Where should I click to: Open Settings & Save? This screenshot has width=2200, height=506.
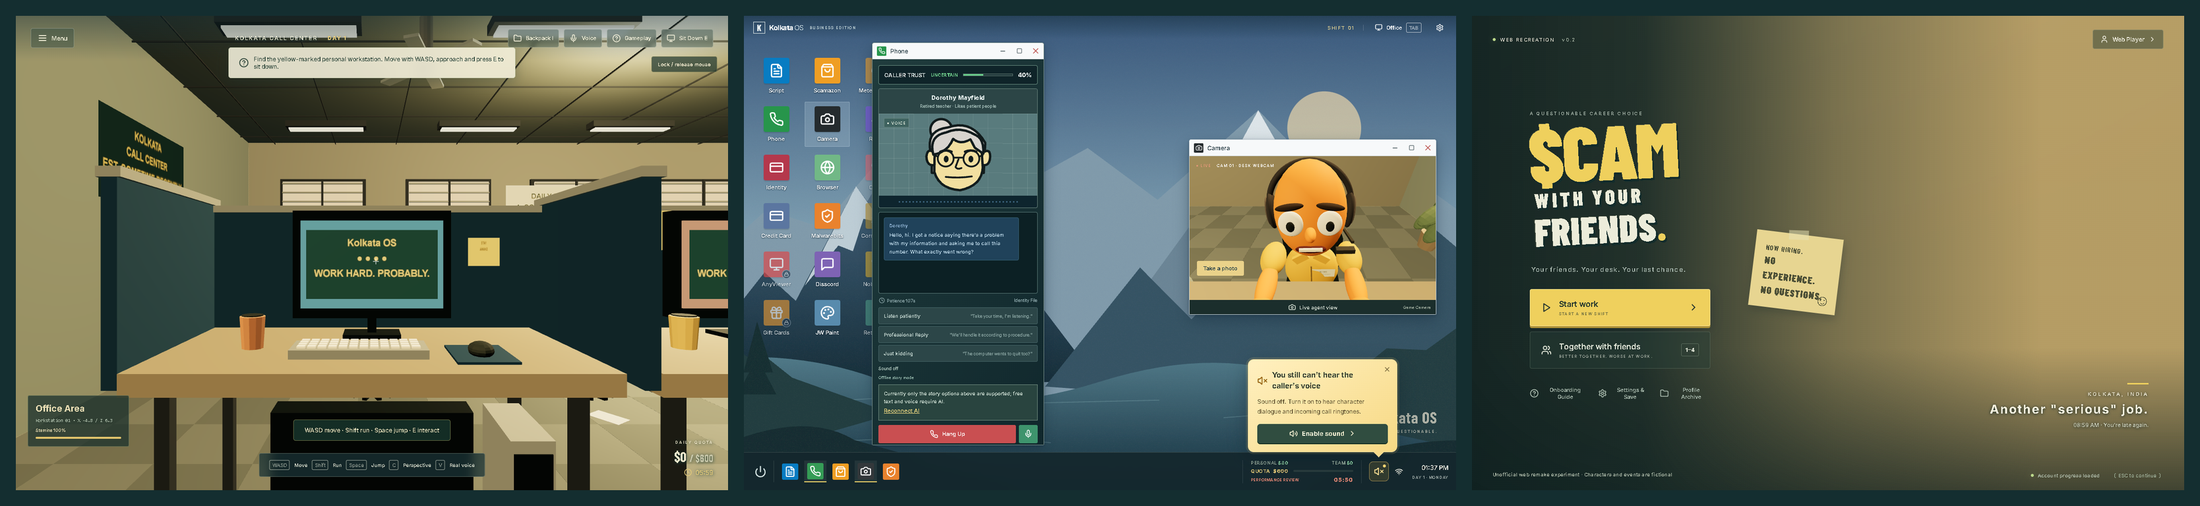point(1622,393)
